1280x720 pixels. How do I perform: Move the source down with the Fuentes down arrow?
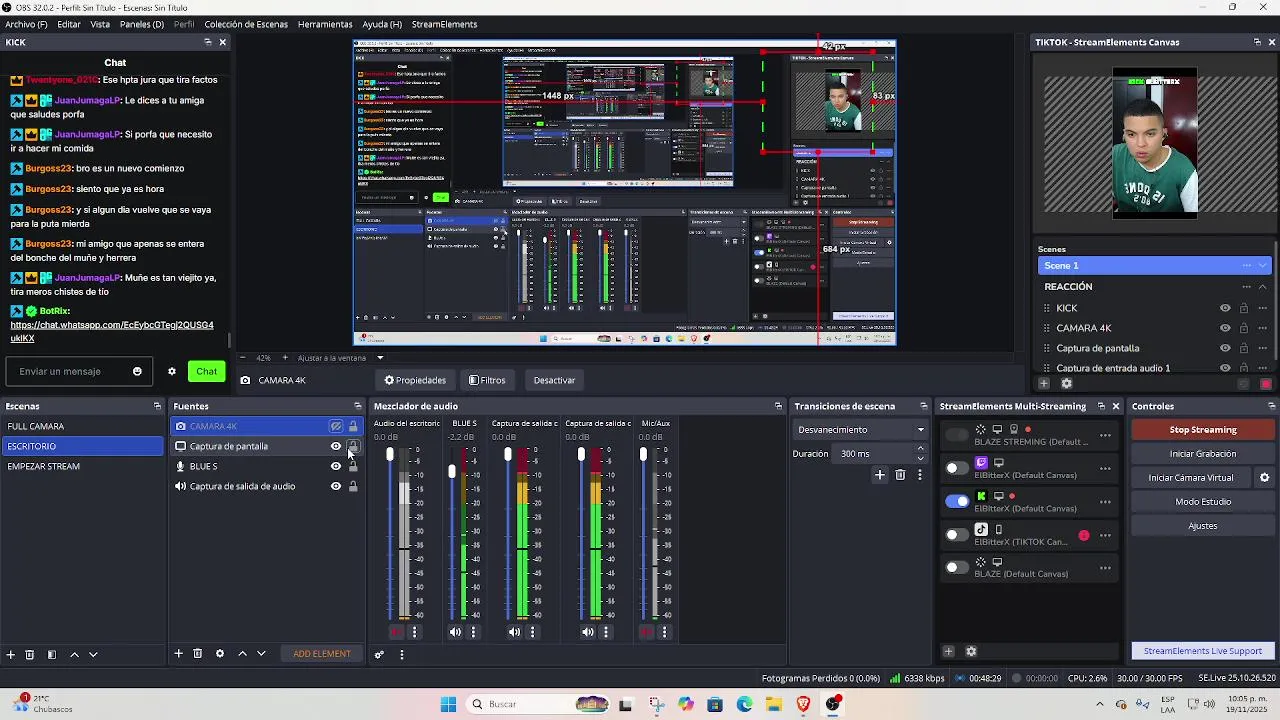(x=261, y=653)
